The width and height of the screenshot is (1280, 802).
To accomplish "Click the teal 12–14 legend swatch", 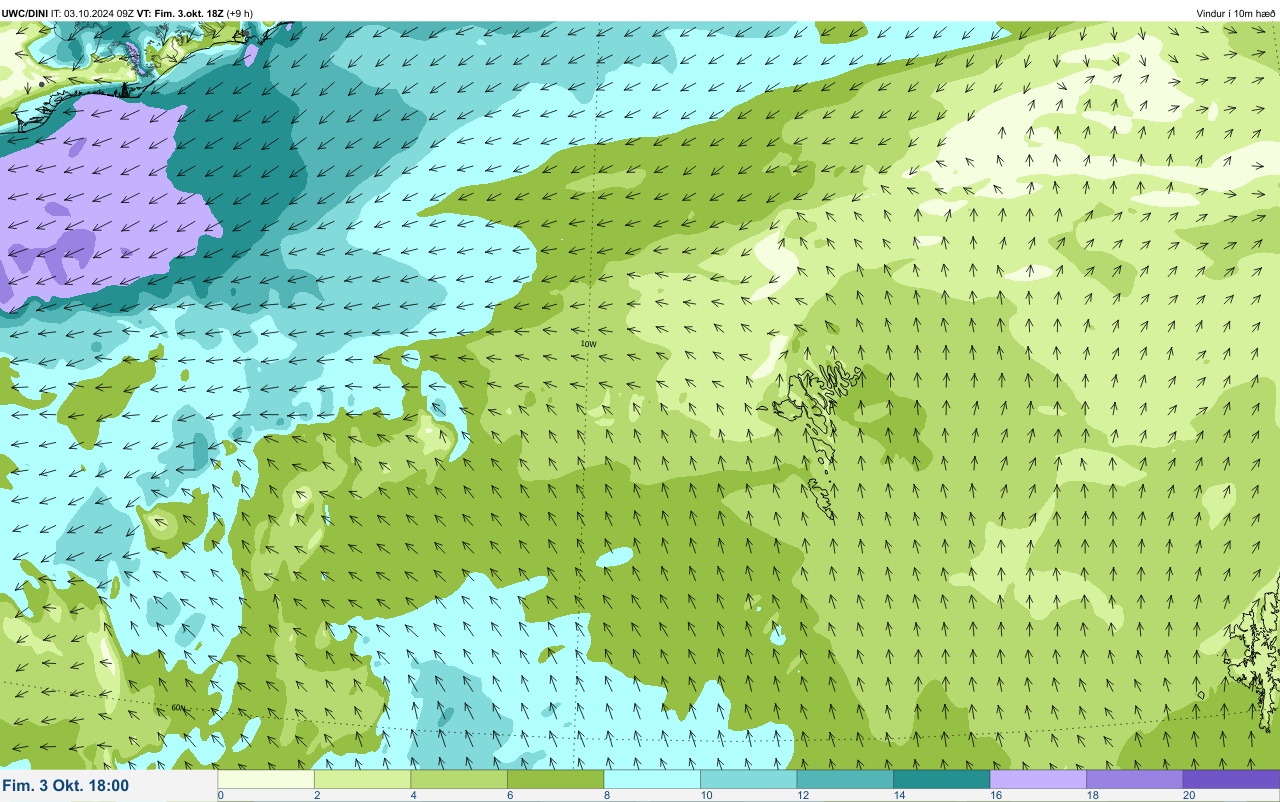I will (x=845, y=779).
